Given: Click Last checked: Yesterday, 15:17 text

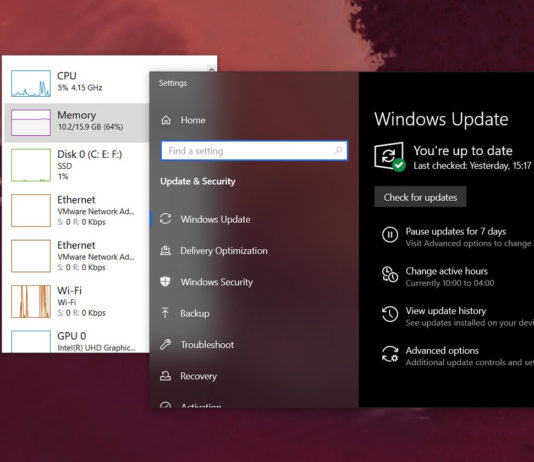Looking at the screenshot, I should coord(472,166).
